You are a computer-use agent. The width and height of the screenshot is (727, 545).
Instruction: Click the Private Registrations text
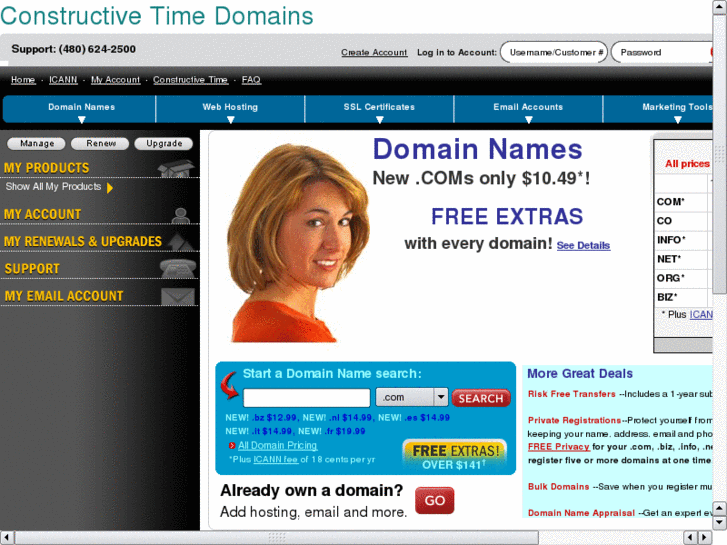tap(574, 421)
